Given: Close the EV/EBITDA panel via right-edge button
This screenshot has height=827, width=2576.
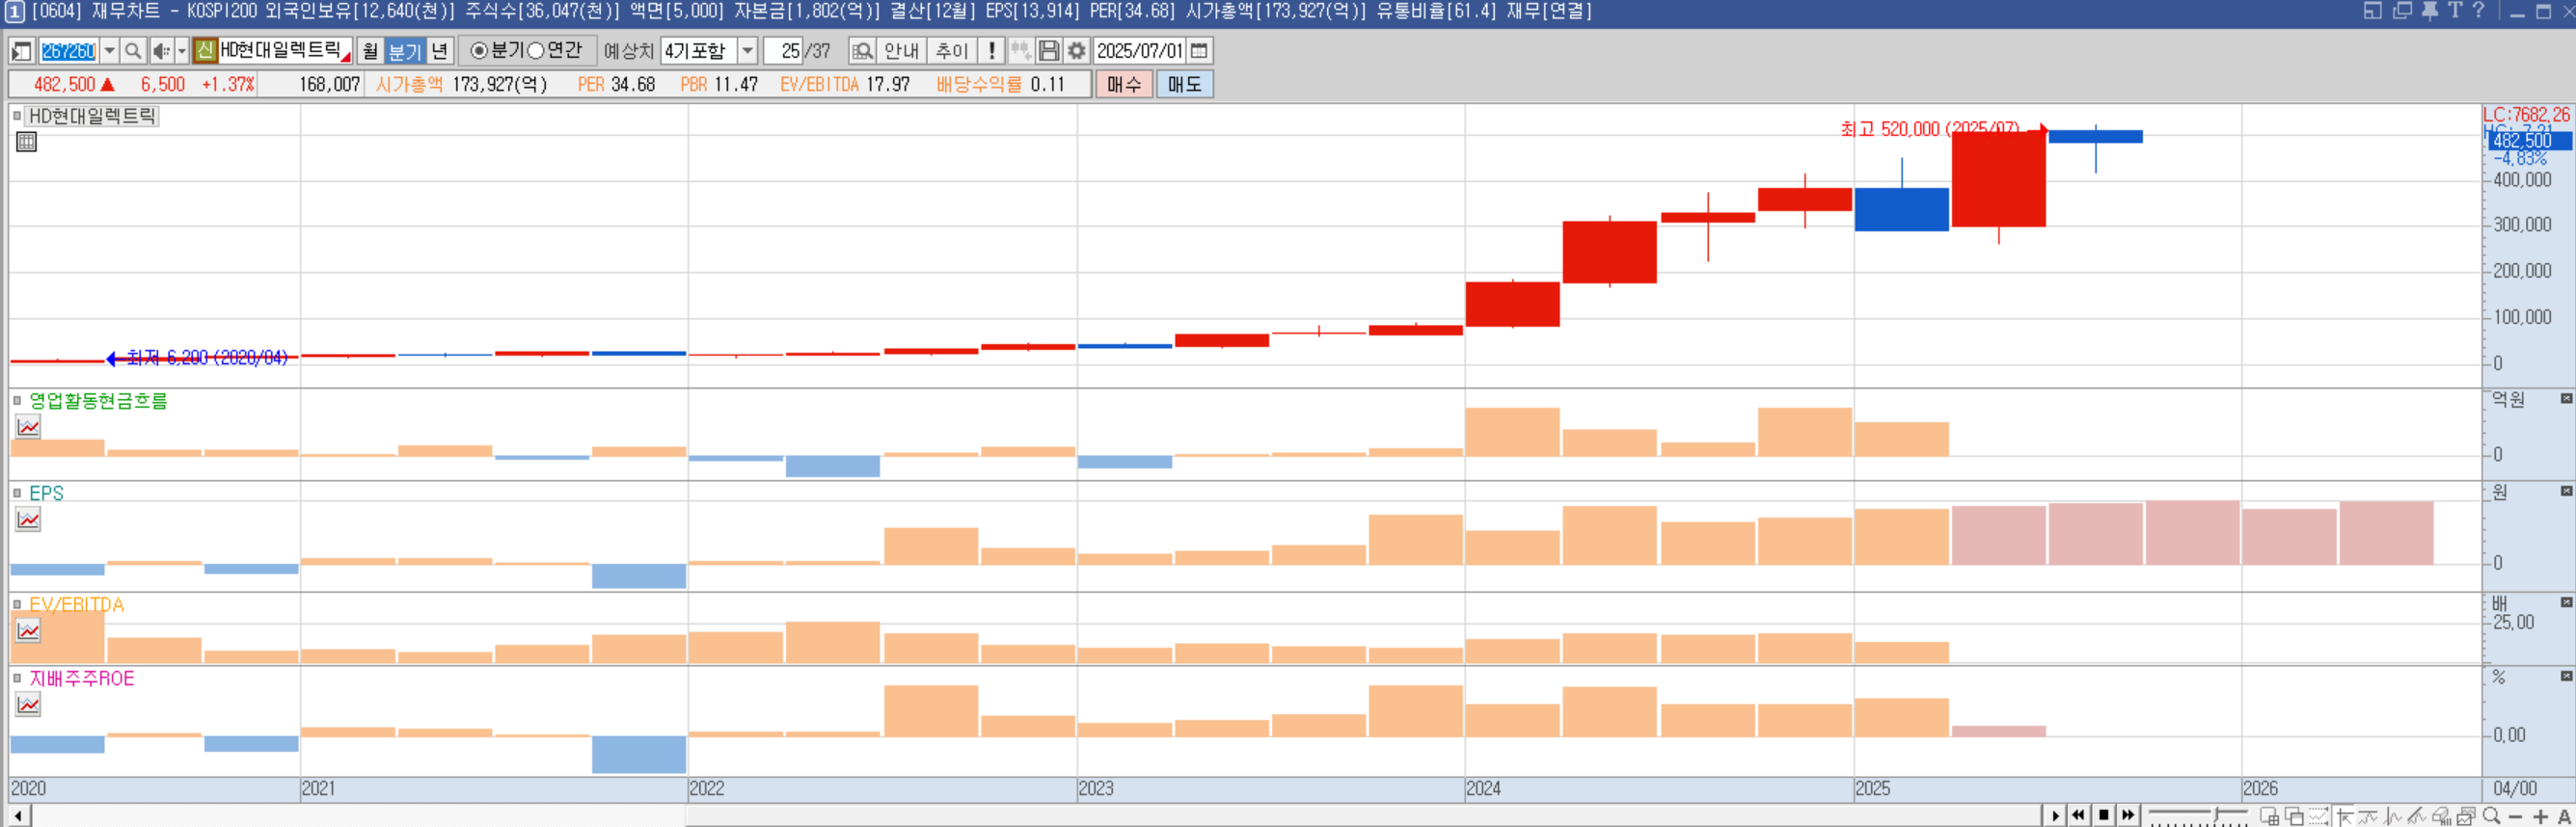Looking at the screenshot, I should point(2566,603).
